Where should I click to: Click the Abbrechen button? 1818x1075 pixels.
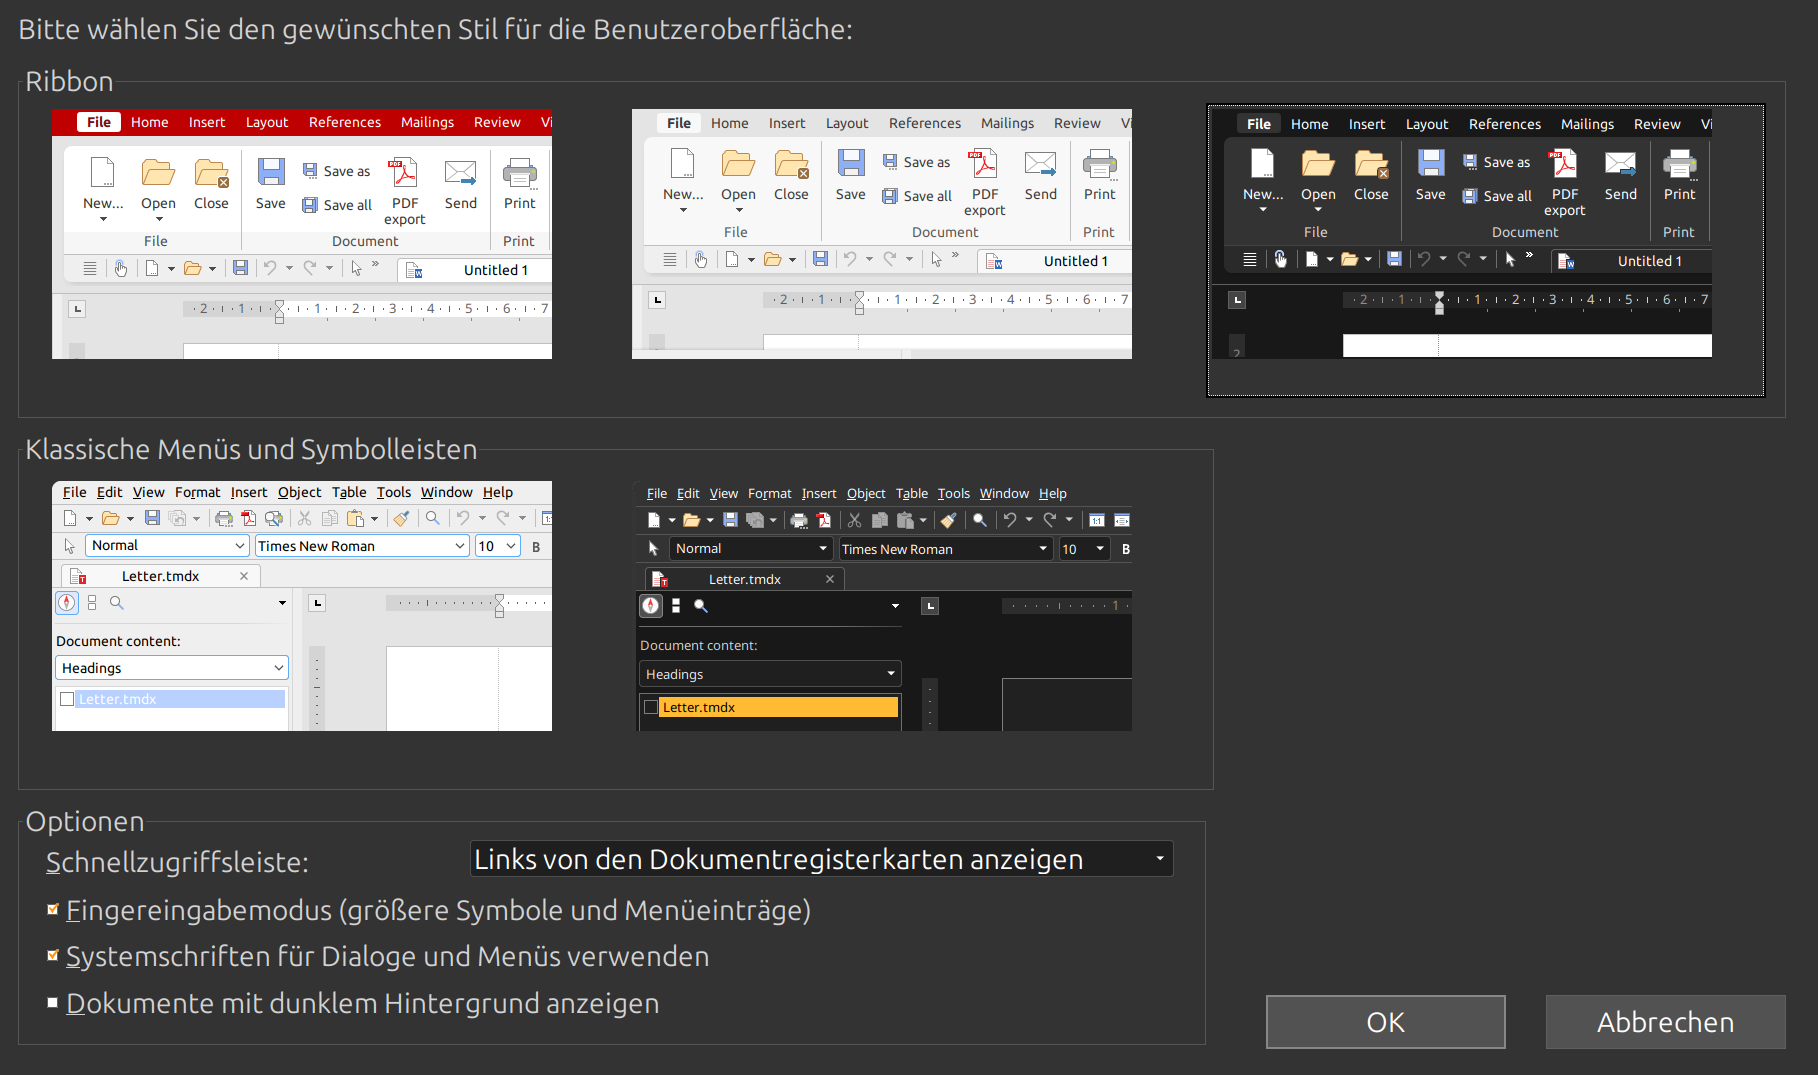[x=1666, y=1022]
